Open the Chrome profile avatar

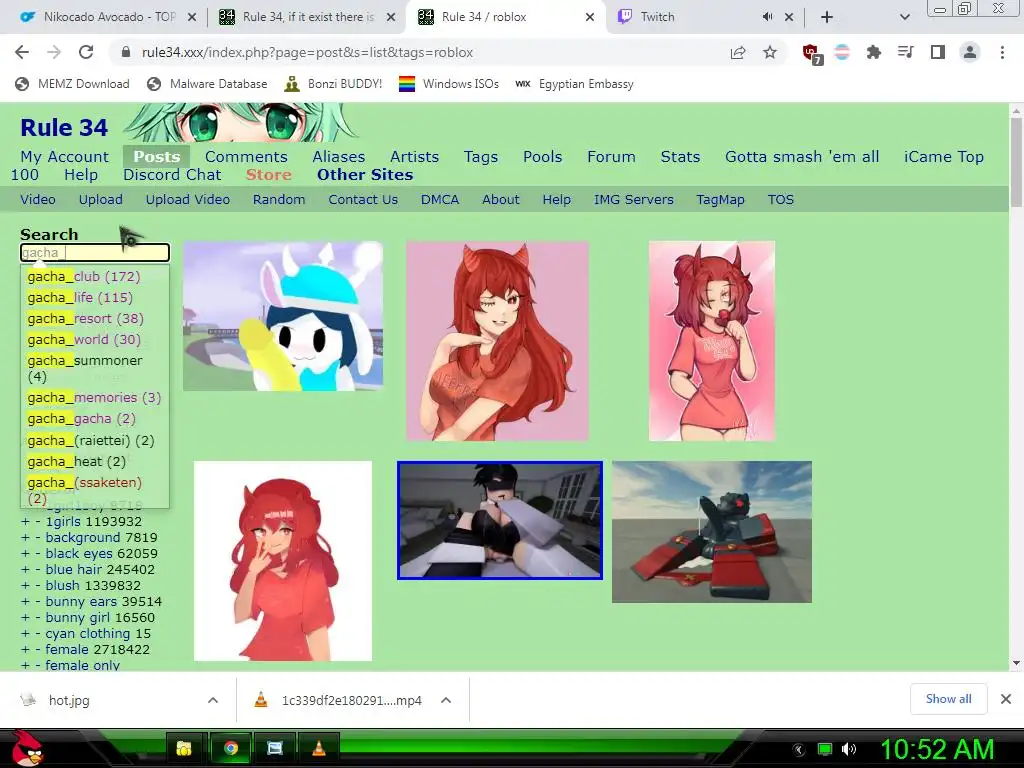(970, 52)
